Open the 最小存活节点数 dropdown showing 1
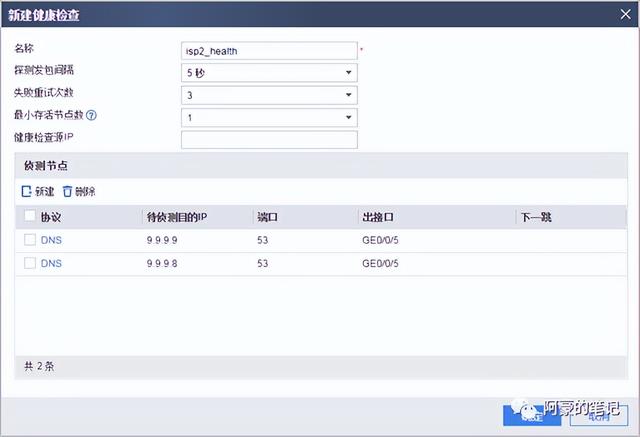The width and height of the screenshot is (640, 437). [269, 118]
